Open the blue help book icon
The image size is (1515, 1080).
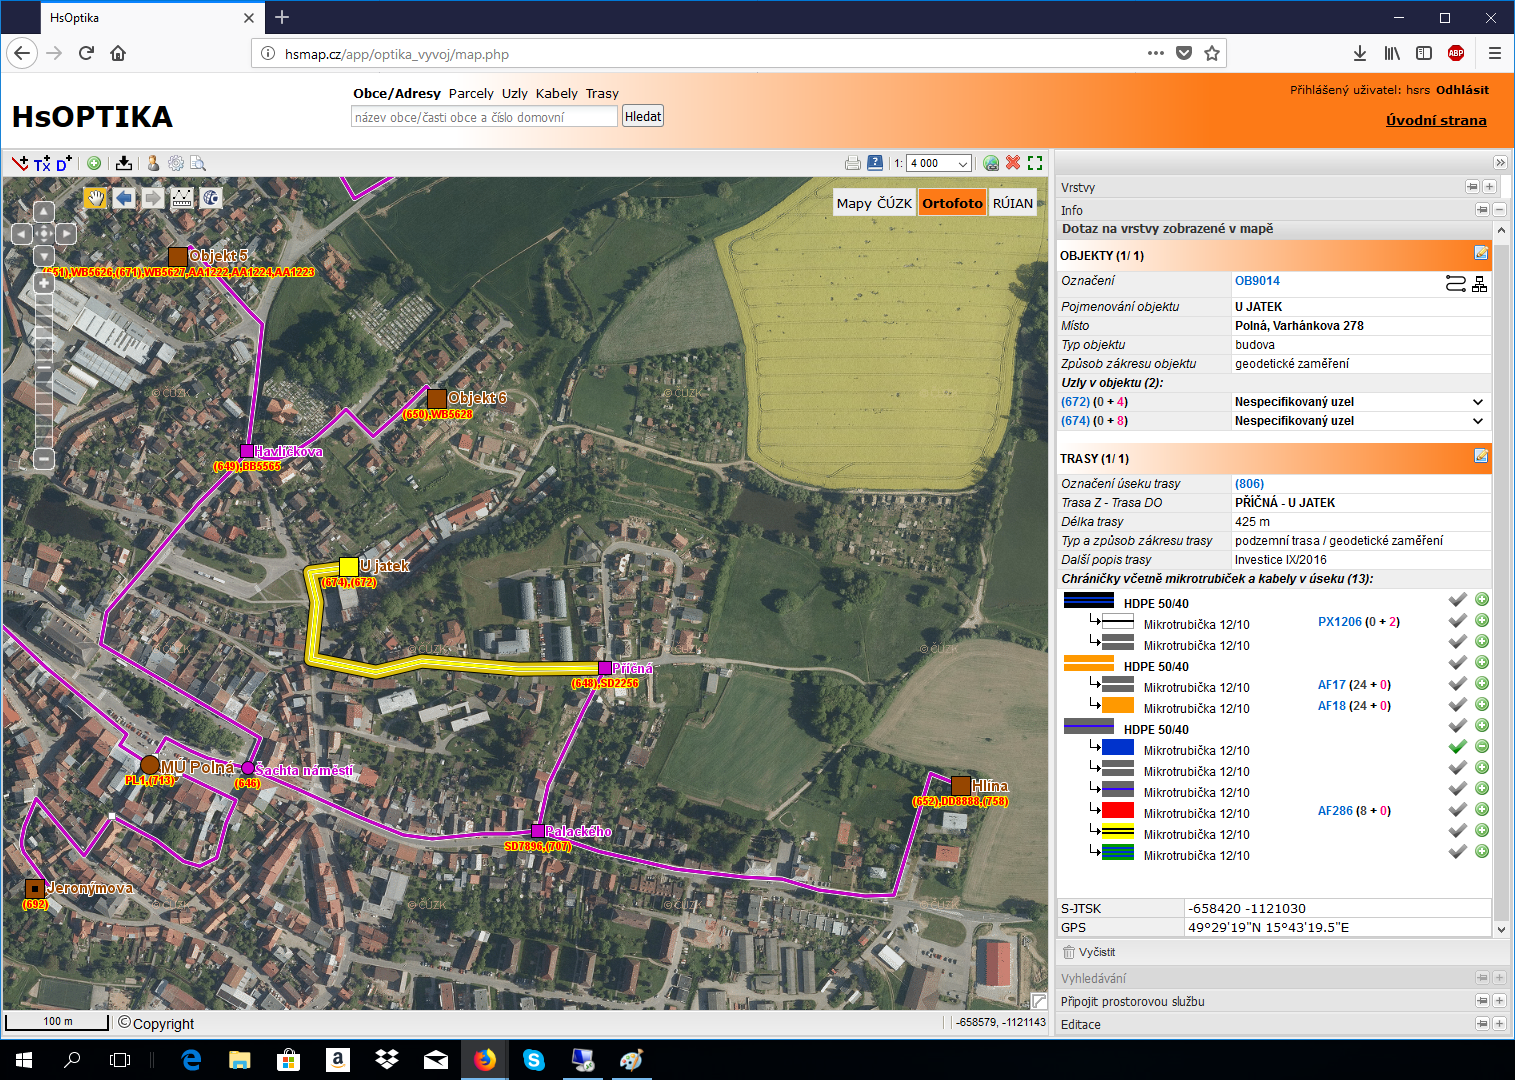tap(875, 163)
